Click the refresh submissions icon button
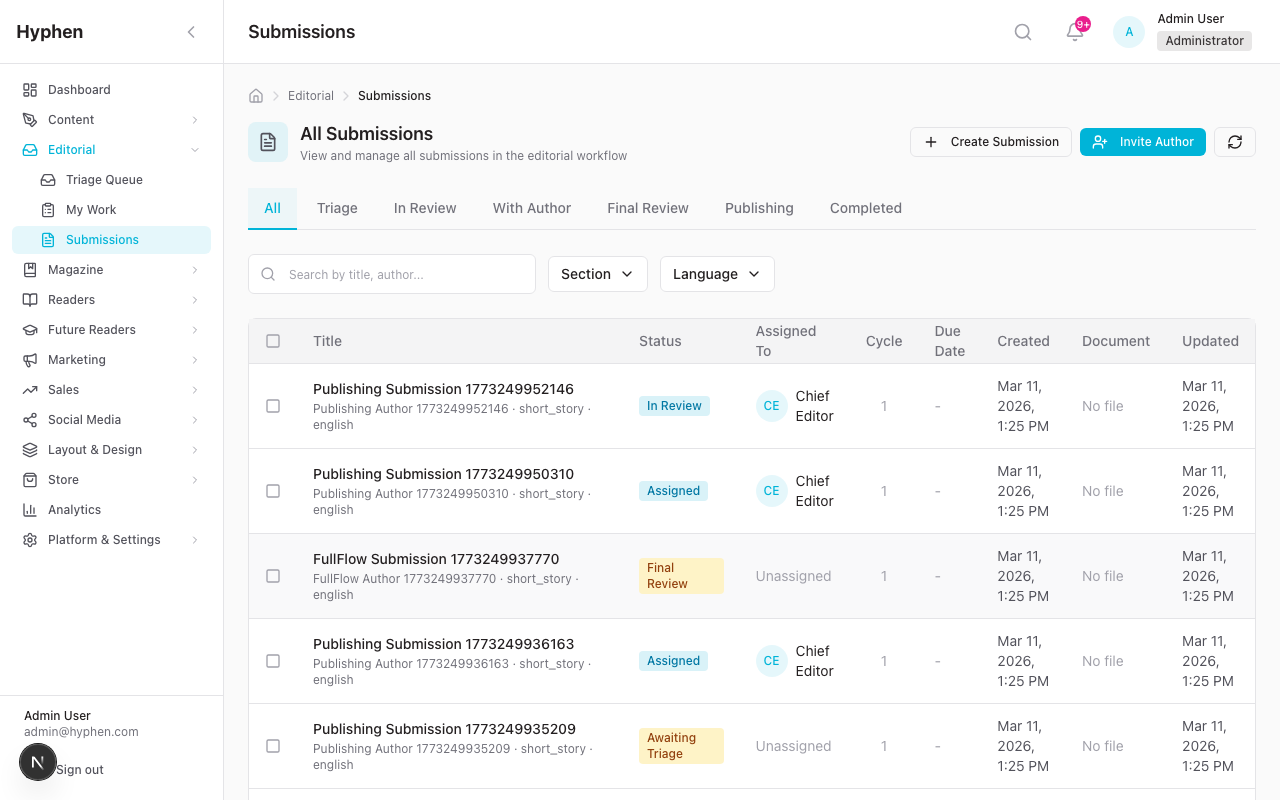 click(1234, 142)
